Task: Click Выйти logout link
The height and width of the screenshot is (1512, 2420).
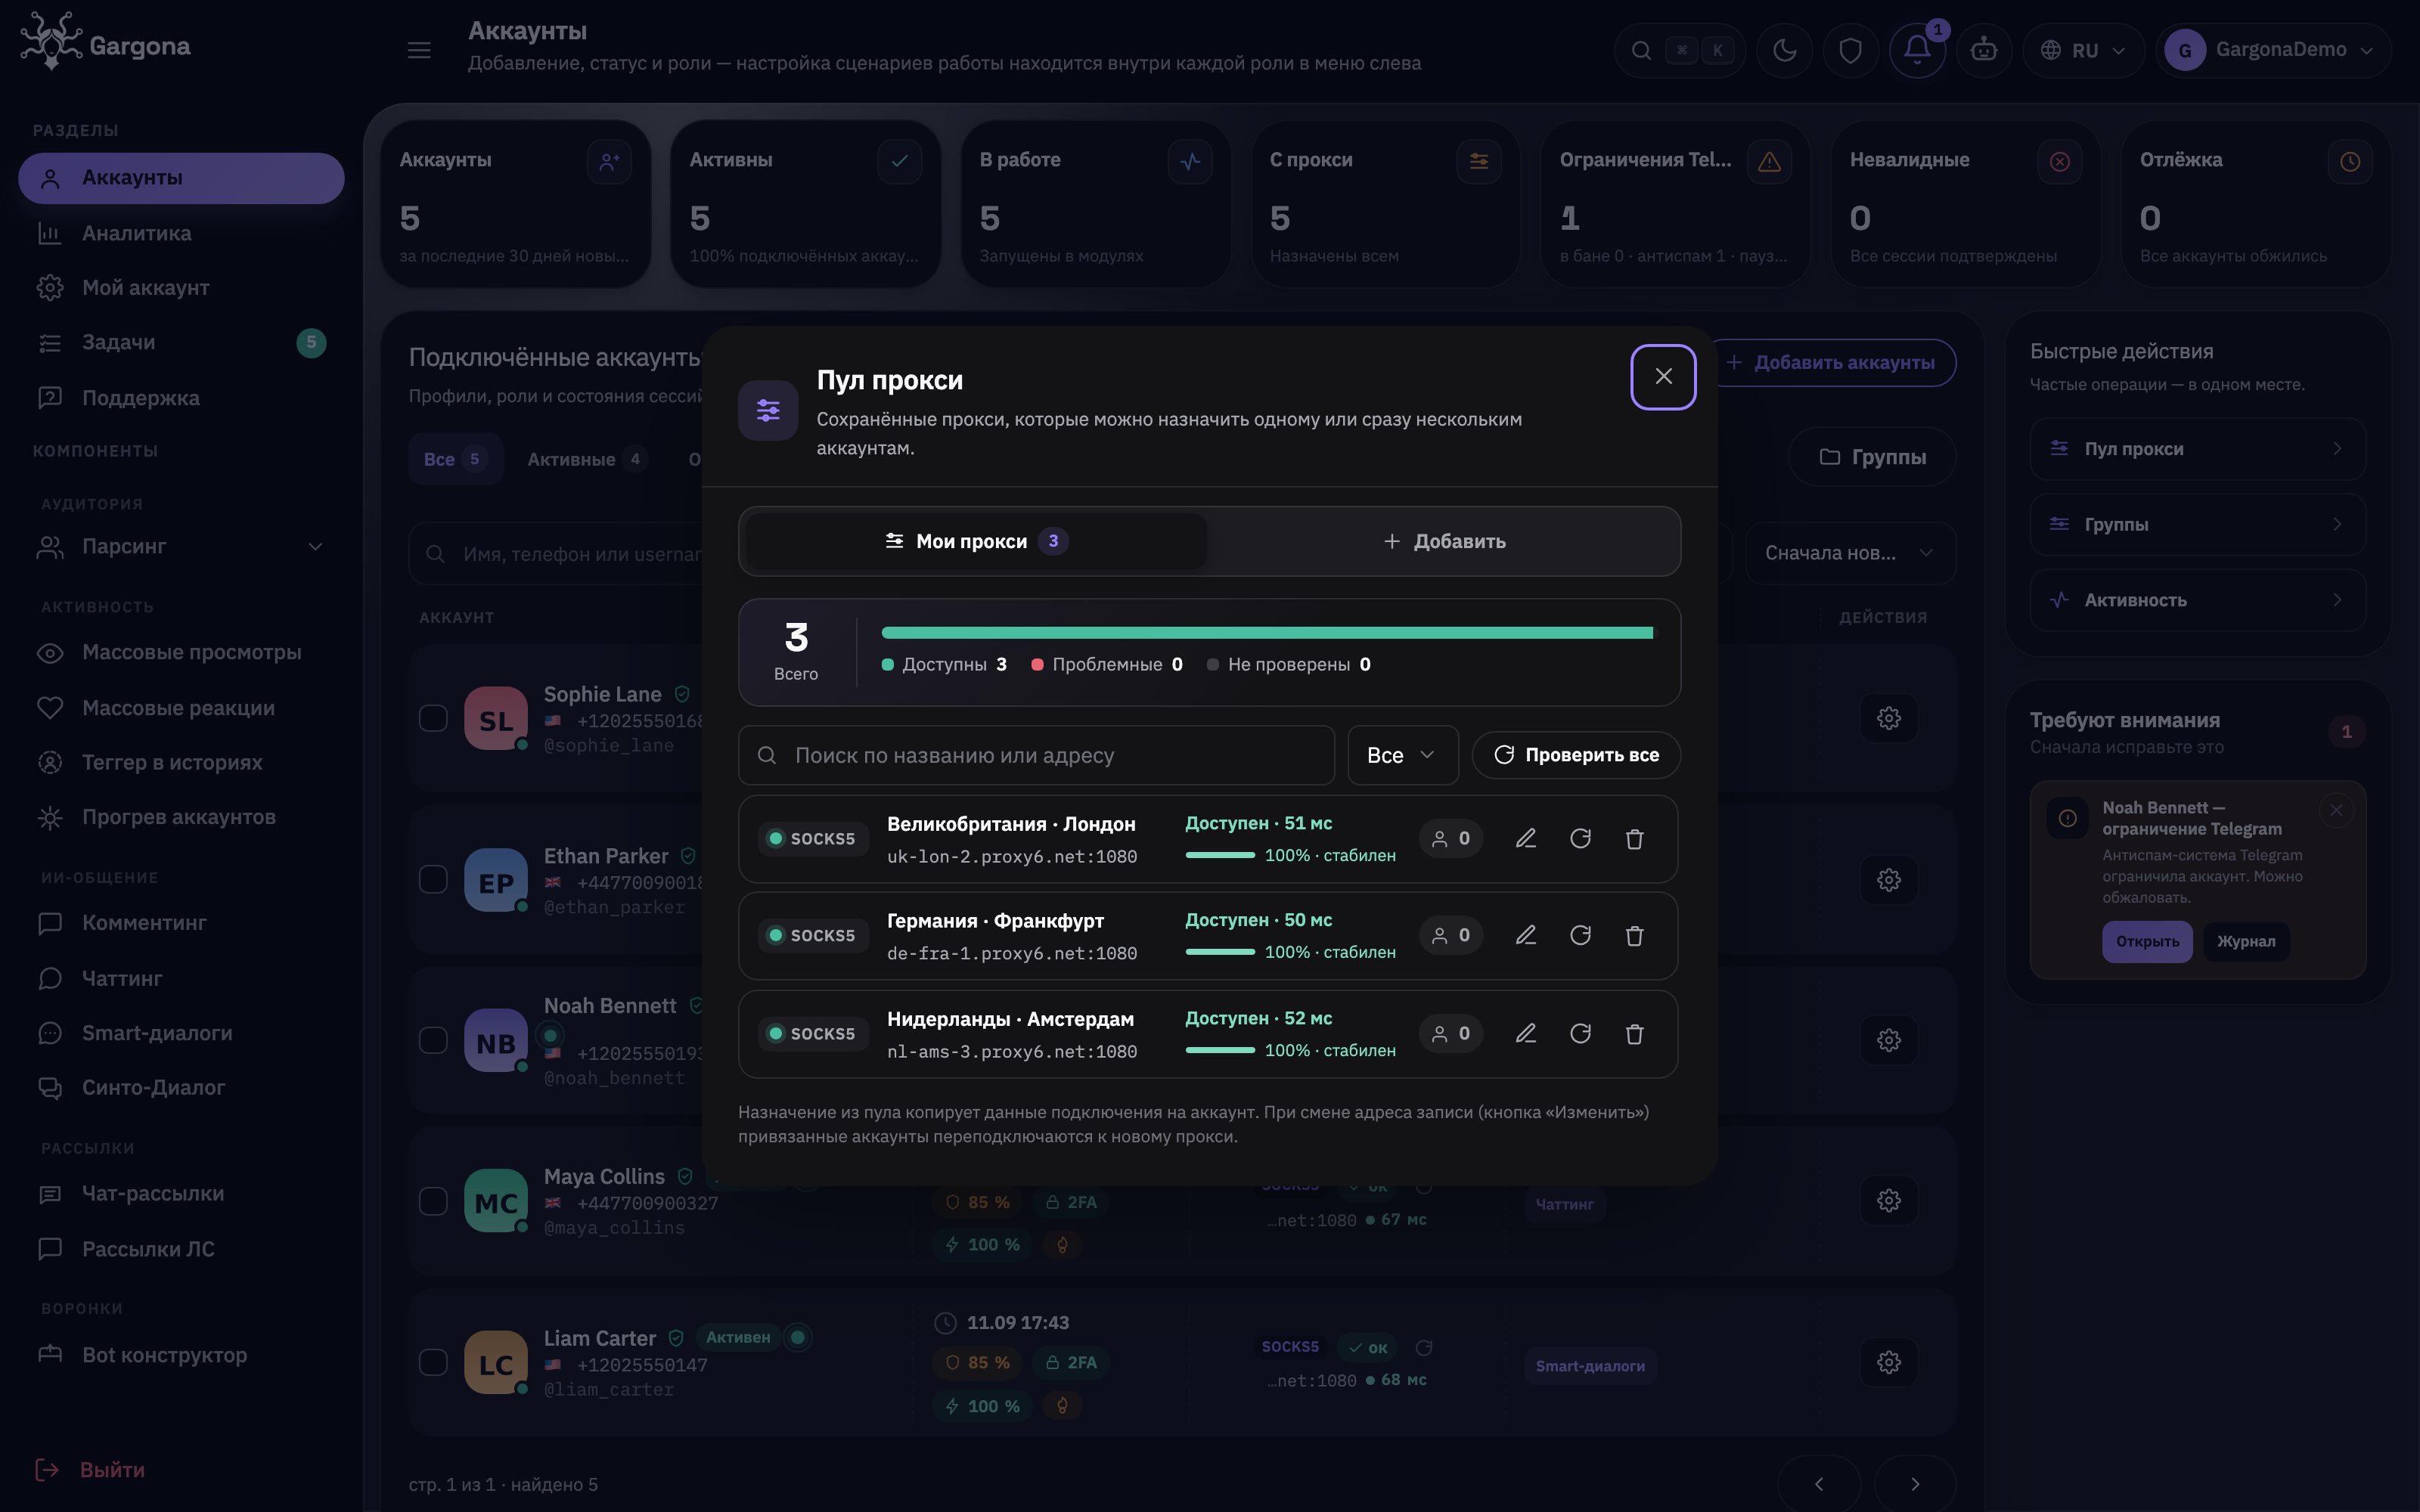Action: [91, 1470]
